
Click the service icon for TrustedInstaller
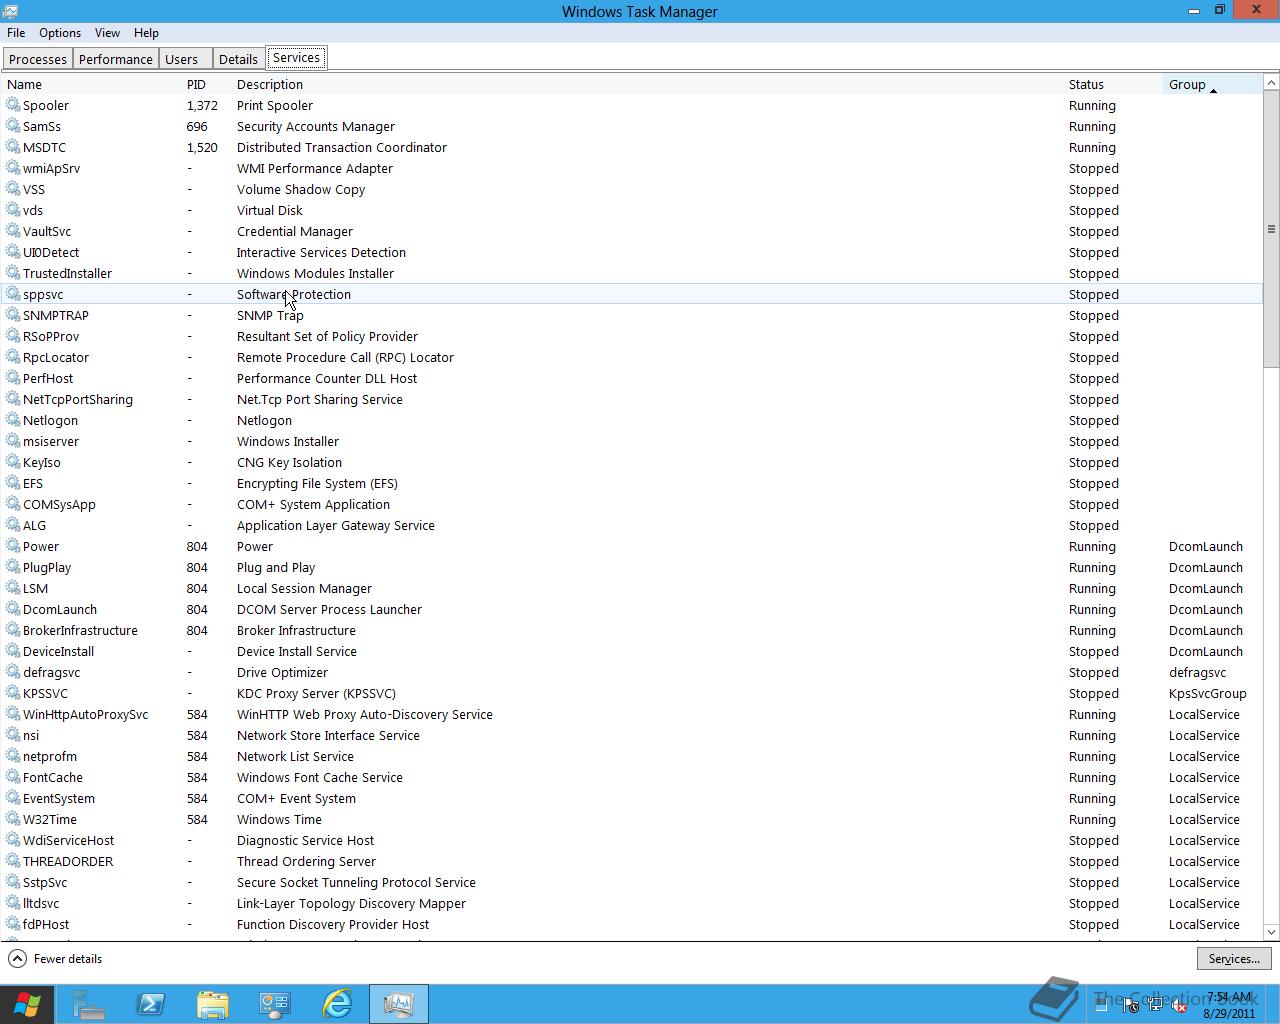pyautogui.click(x=13, y=273)
